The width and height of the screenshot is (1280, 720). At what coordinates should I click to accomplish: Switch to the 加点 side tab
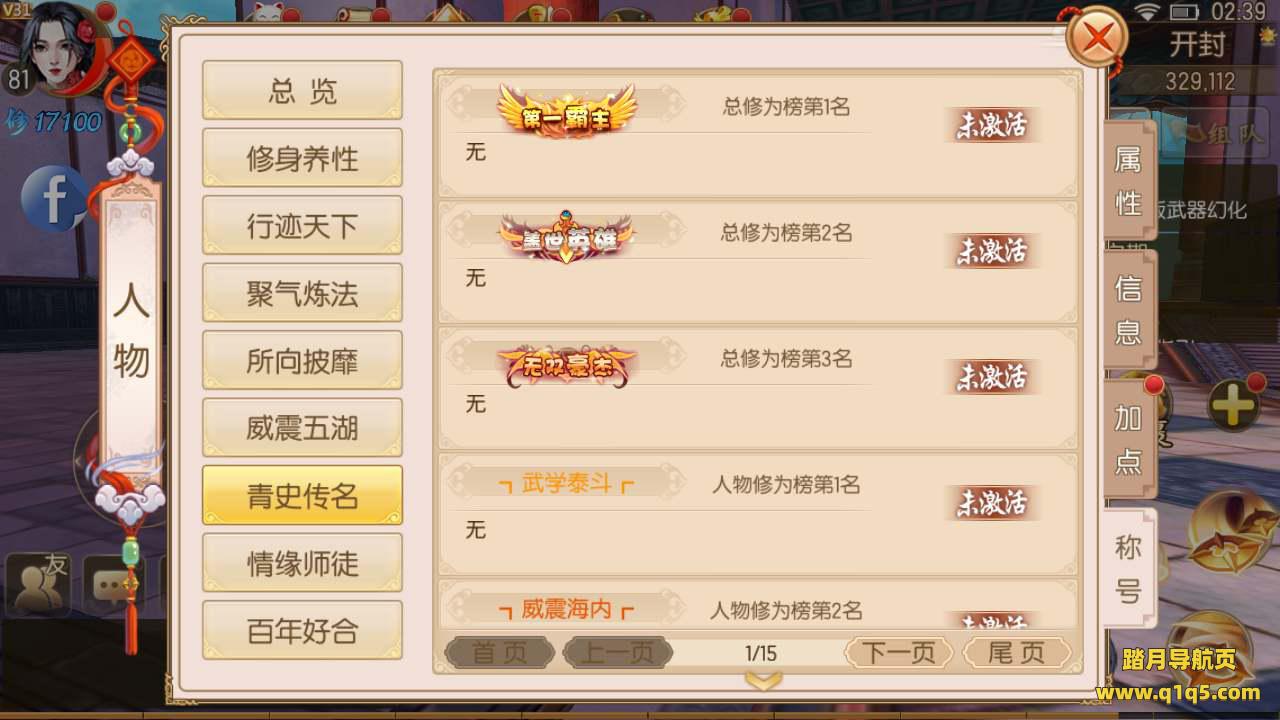click(x=1129, y=440)
